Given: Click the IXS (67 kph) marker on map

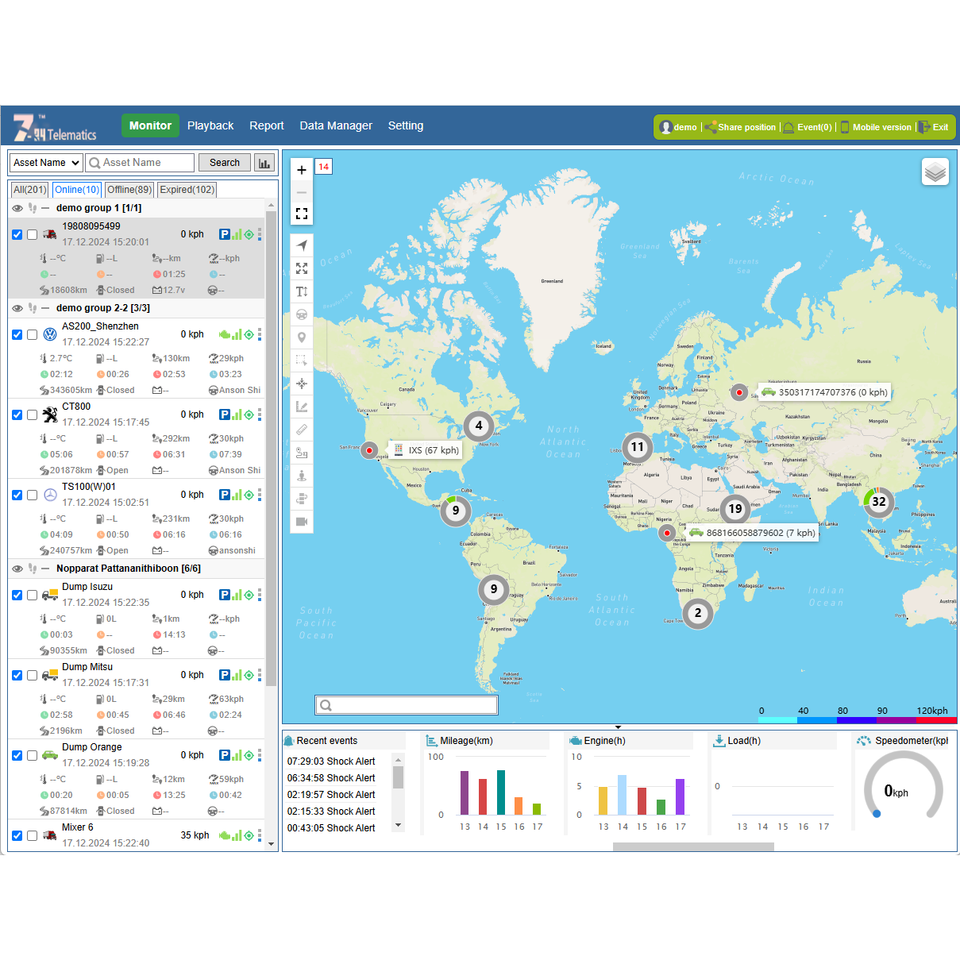Looking at the screenshot, I should coord(369,451).
